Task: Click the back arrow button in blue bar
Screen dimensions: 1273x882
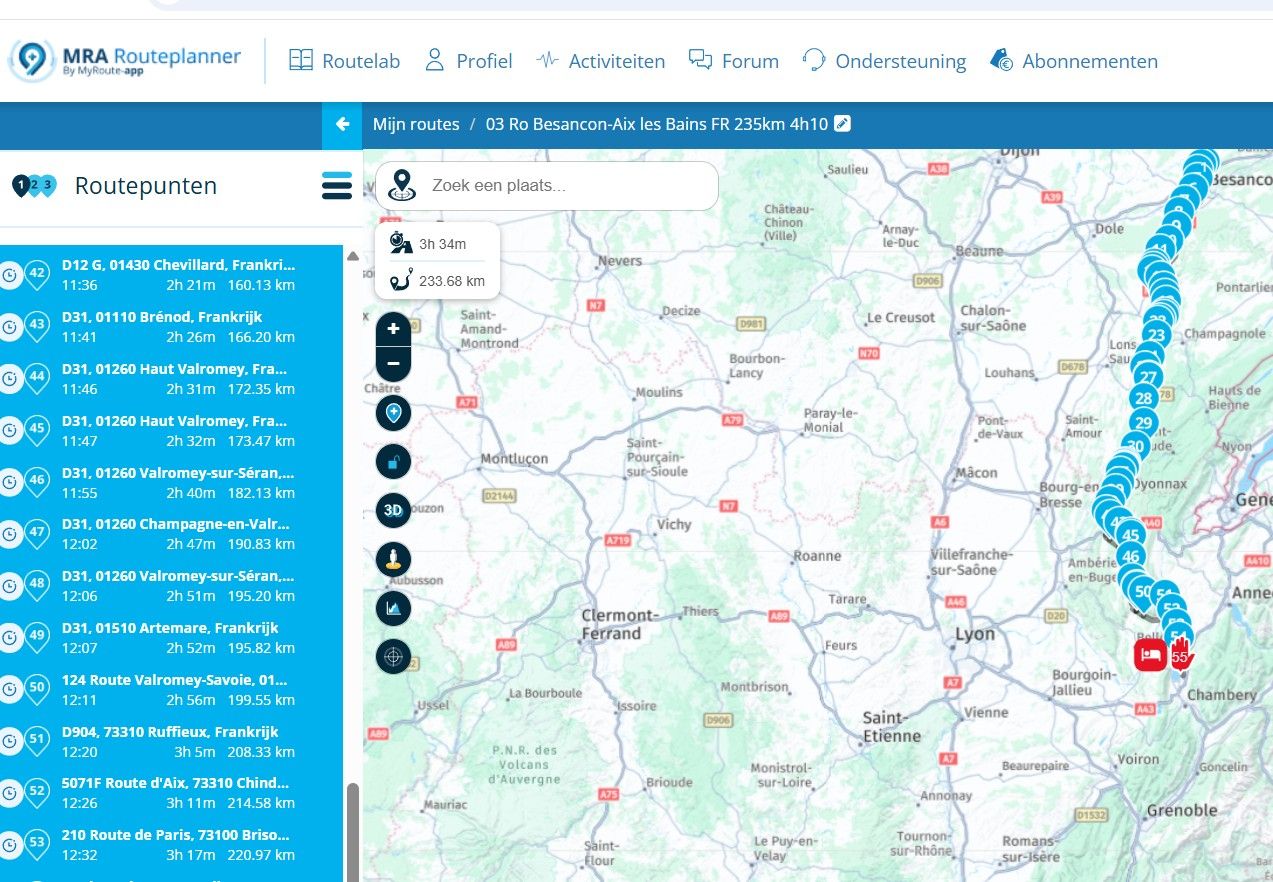Action: coord(342,125)
